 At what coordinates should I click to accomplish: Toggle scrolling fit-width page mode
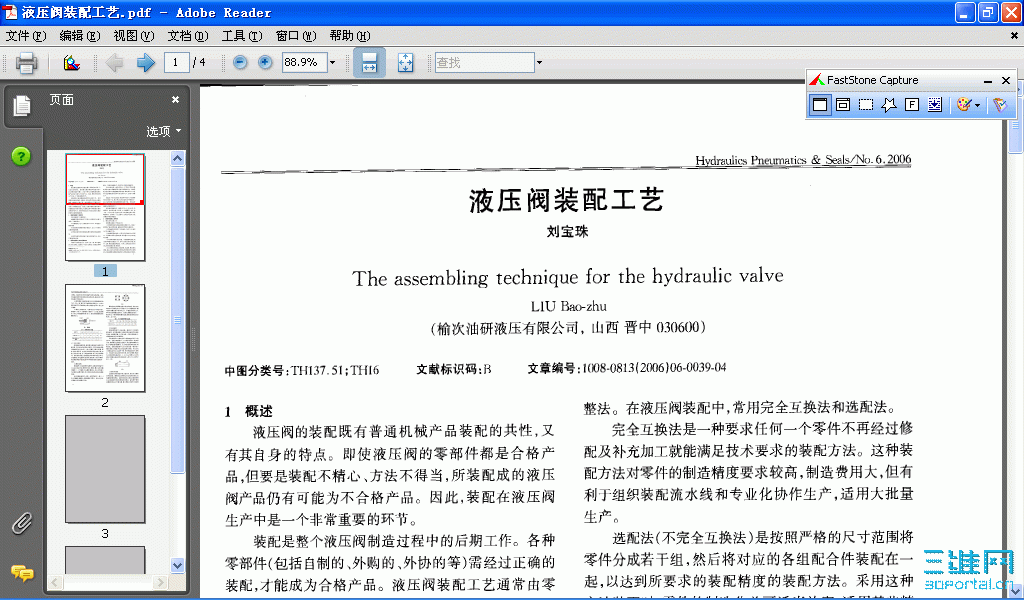370,63
